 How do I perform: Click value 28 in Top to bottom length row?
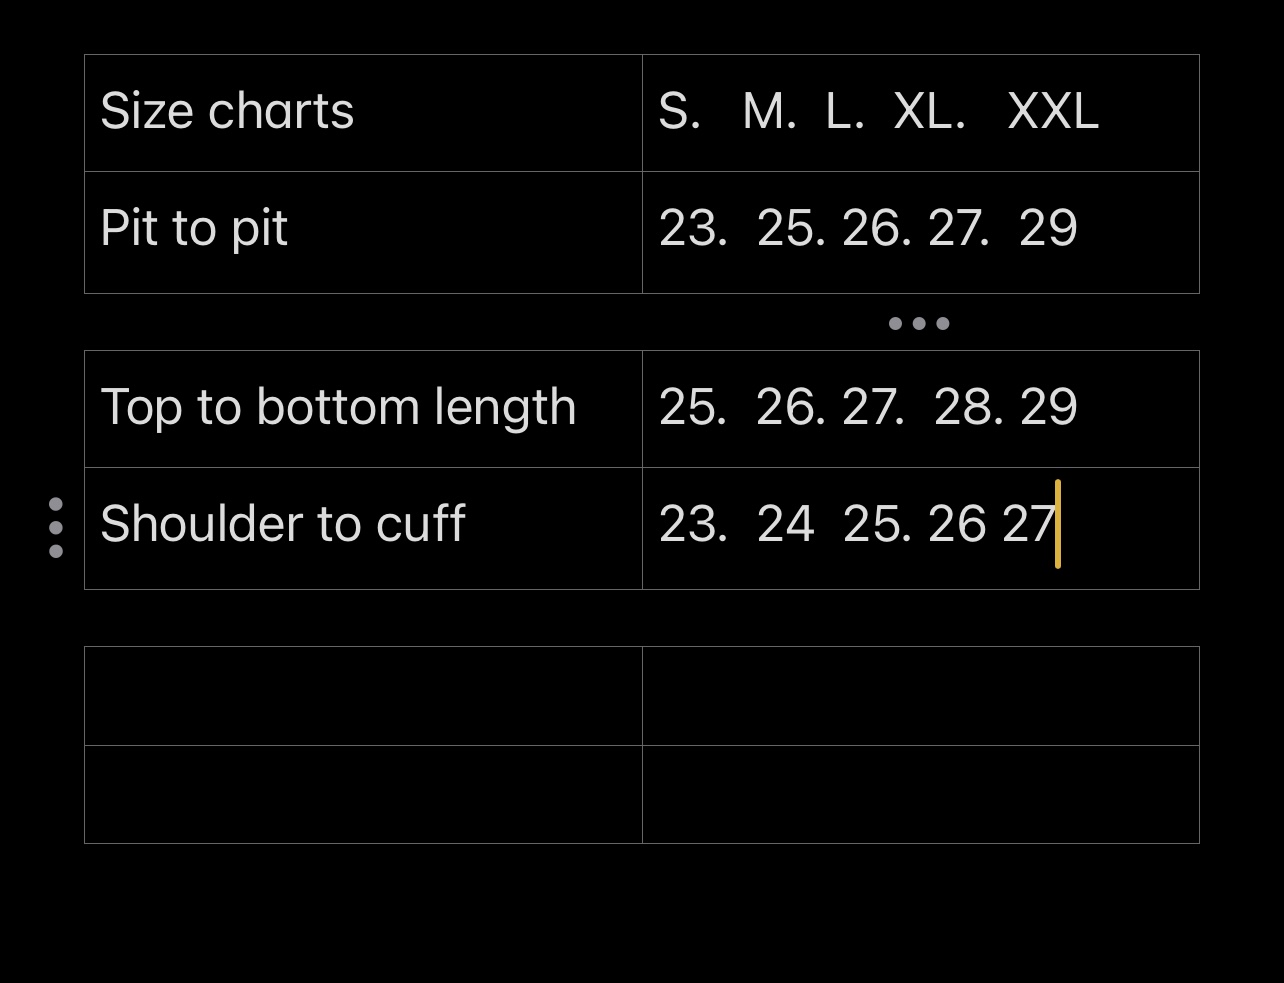tap(968, 408)
